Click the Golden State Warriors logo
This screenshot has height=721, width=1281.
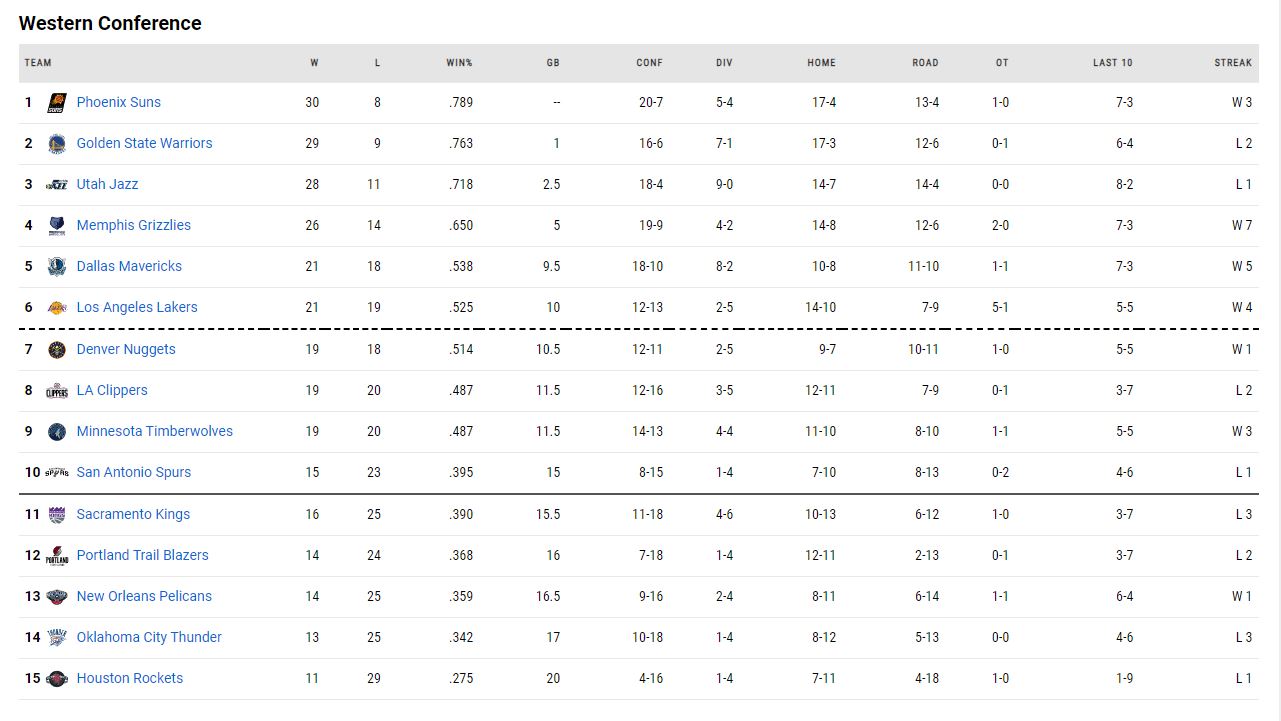57,143
